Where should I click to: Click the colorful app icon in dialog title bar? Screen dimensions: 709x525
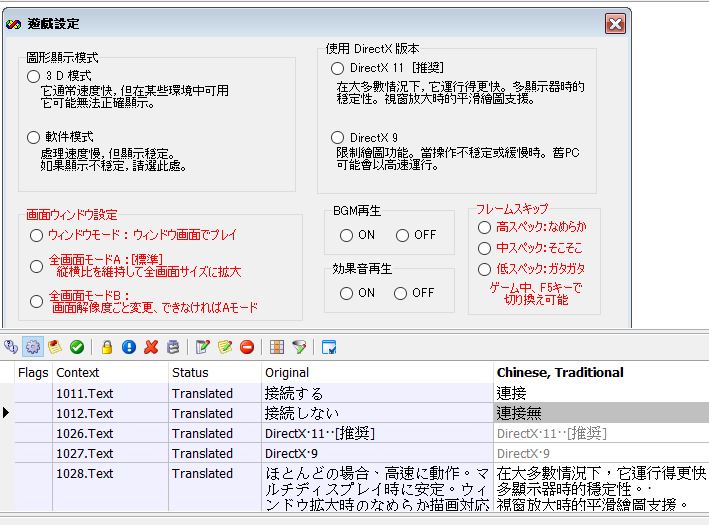click(14, 24)
